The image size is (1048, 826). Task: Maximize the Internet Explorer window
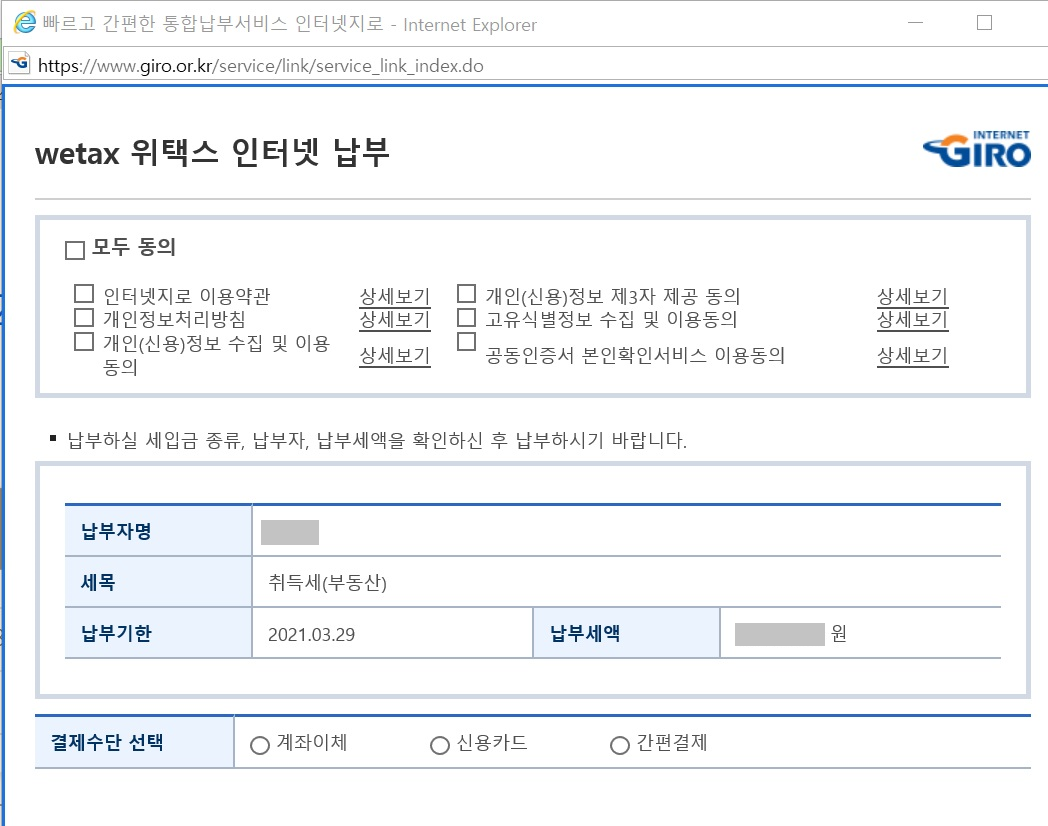pyautogui.click(x=984, y=23)
